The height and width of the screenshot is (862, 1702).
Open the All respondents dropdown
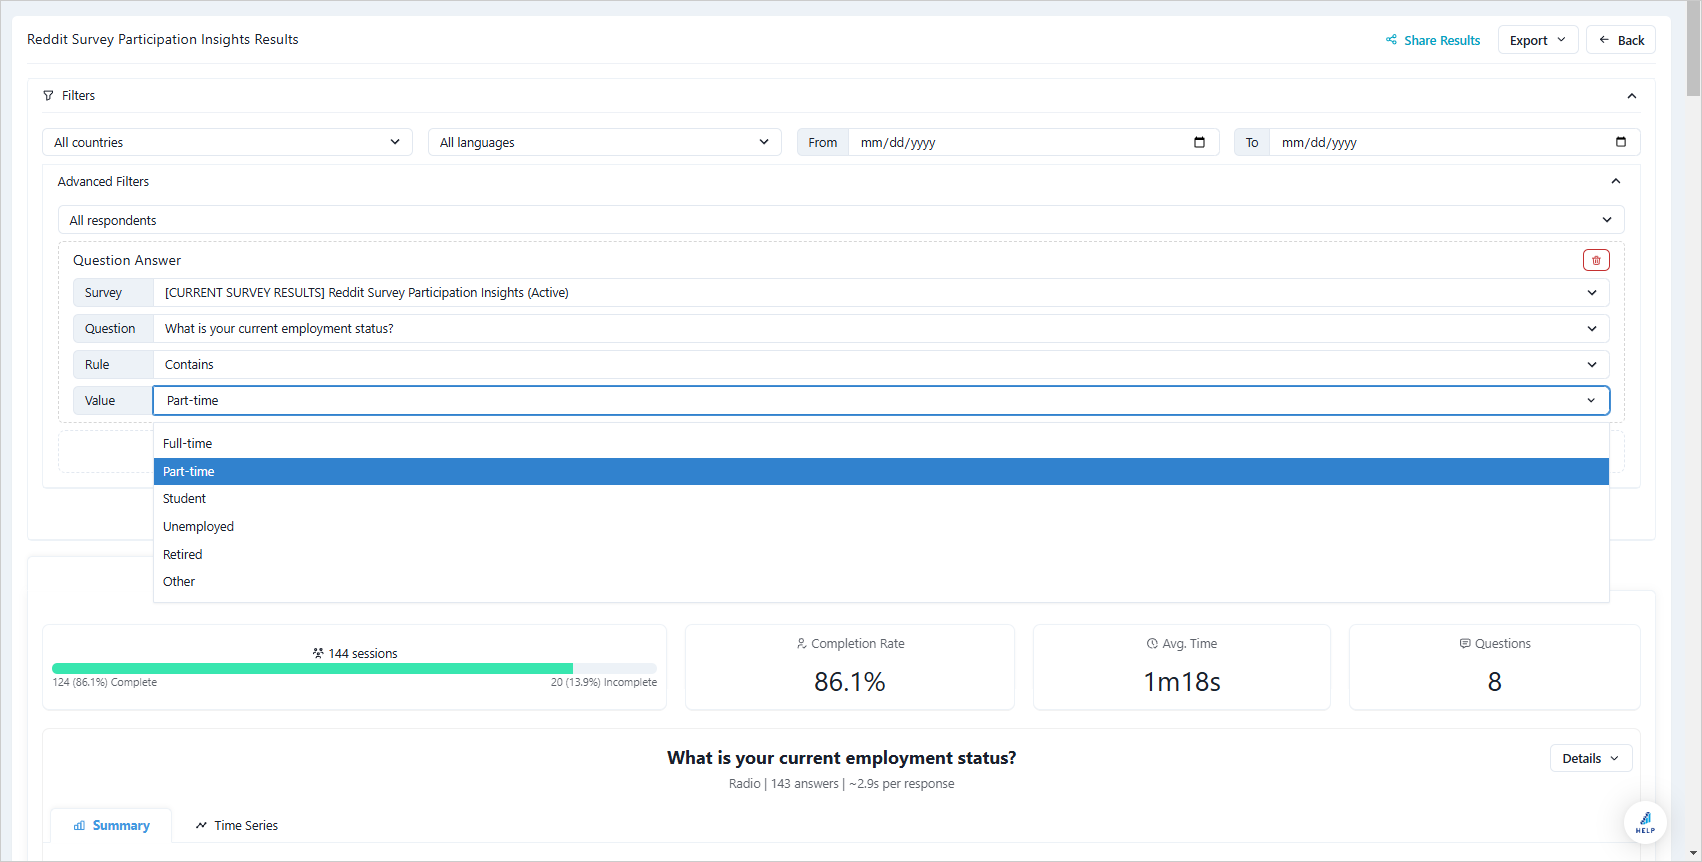(841, 220)
